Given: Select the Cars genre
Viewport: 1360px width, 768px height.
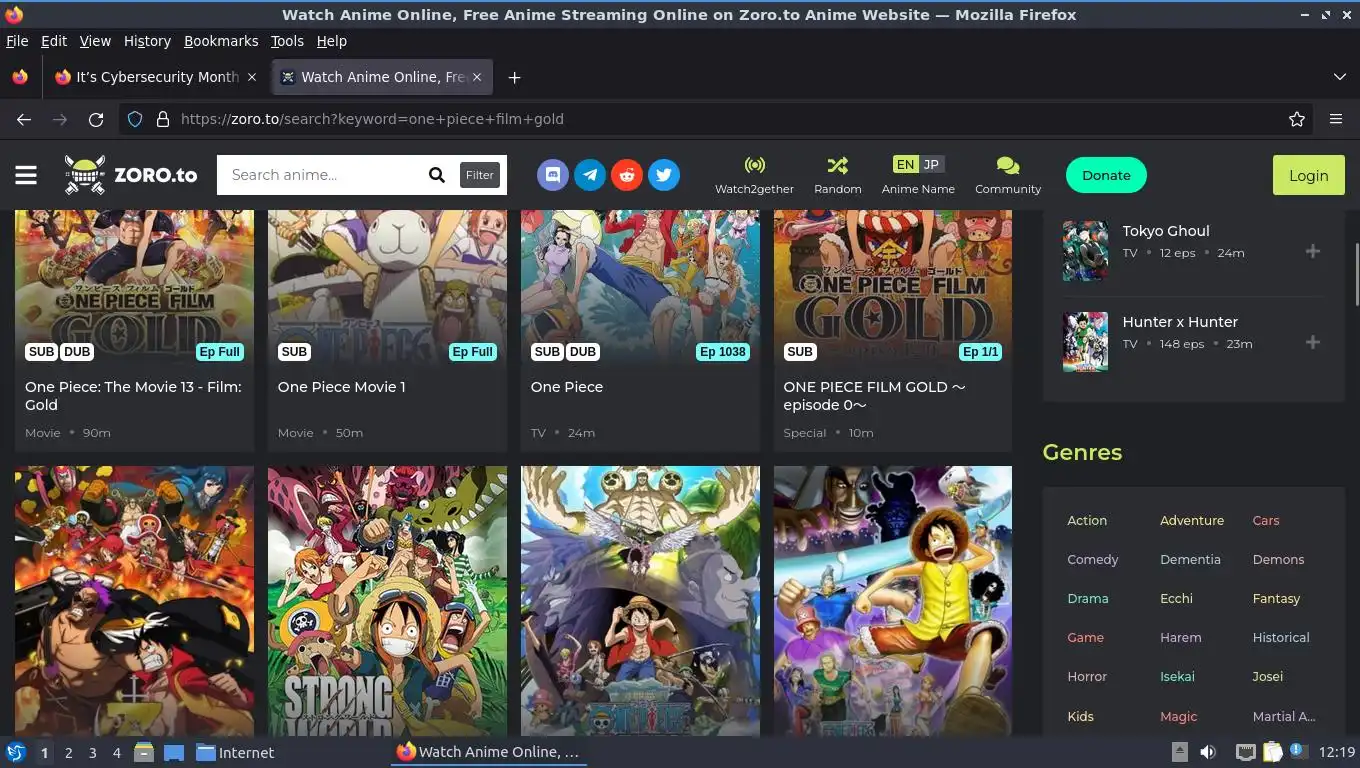Looking at the screenshot, I should [x=1266, y=520].
